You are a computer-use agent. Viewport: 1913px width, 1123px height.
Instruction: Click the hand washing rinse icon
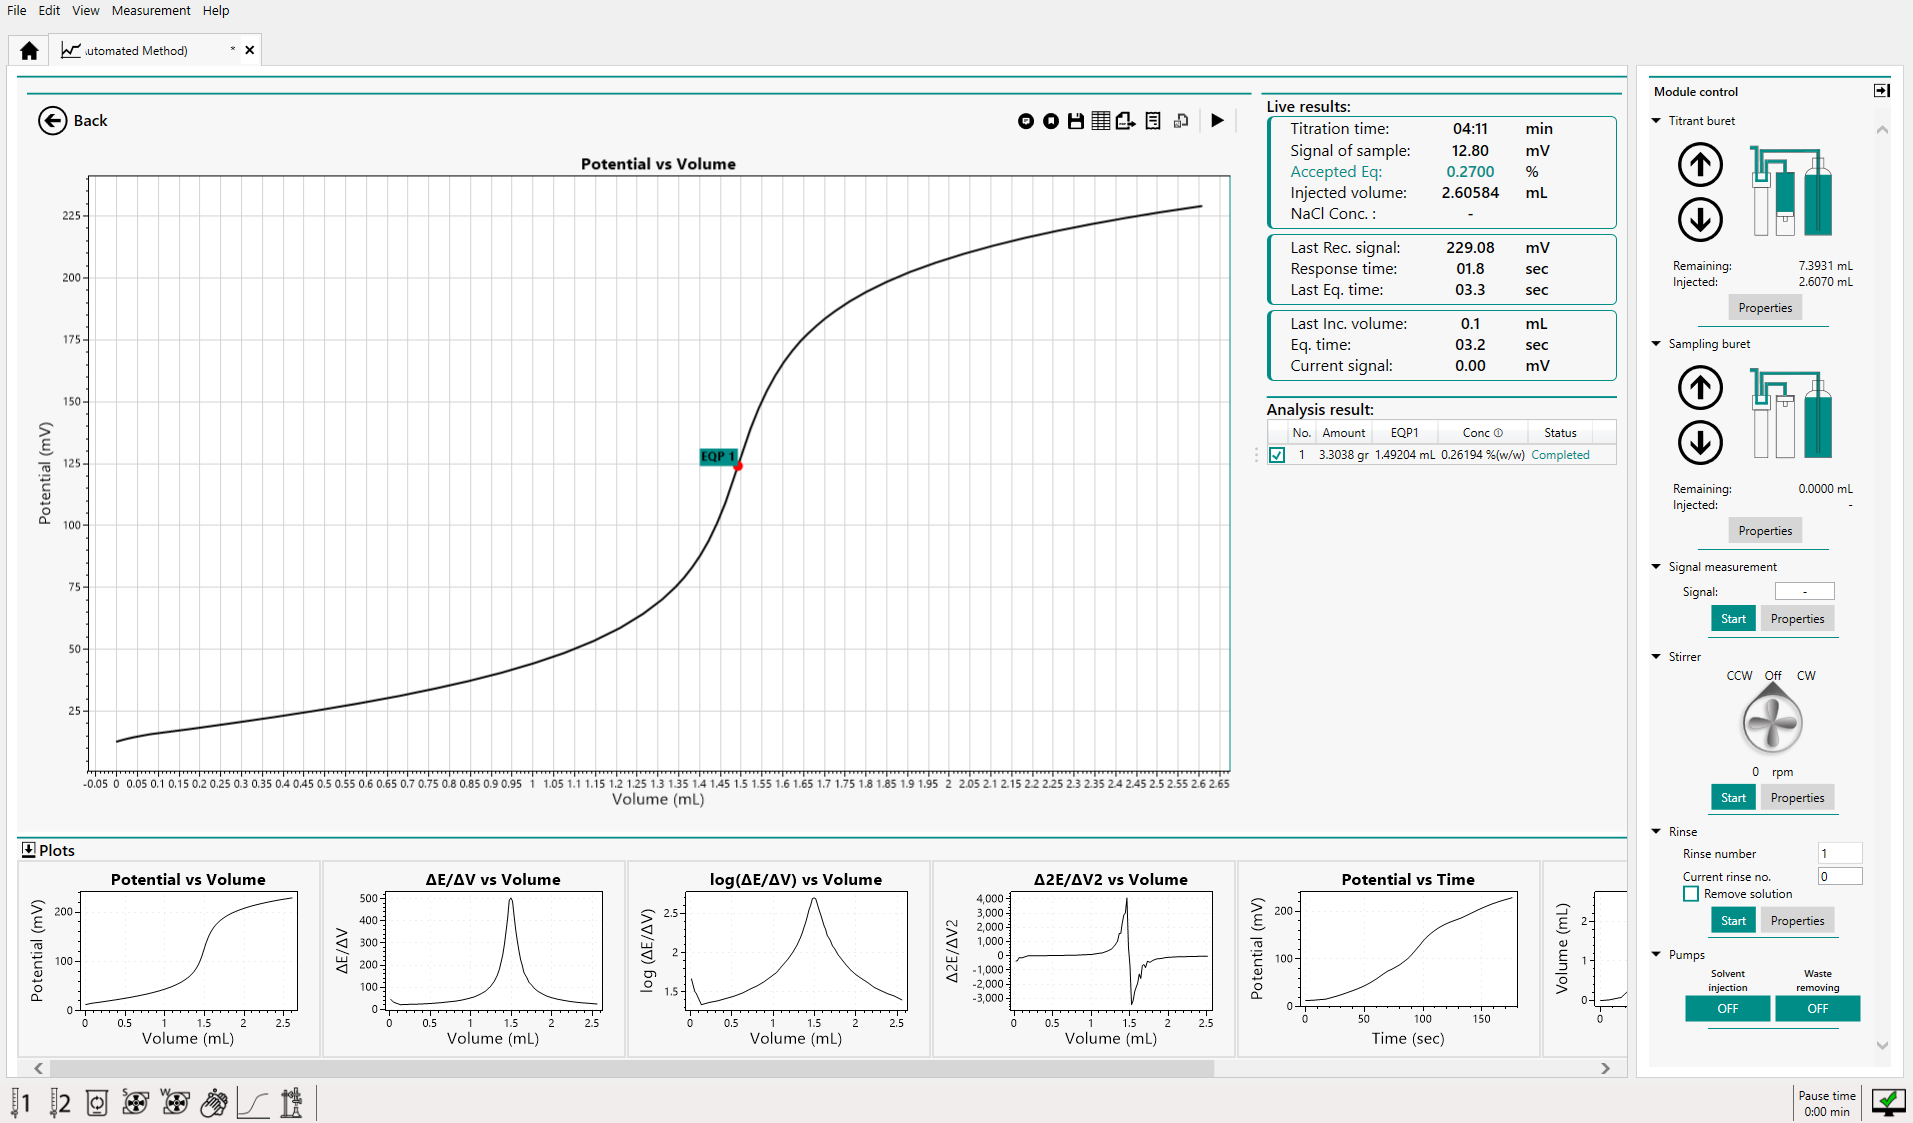coord(214,1103)
